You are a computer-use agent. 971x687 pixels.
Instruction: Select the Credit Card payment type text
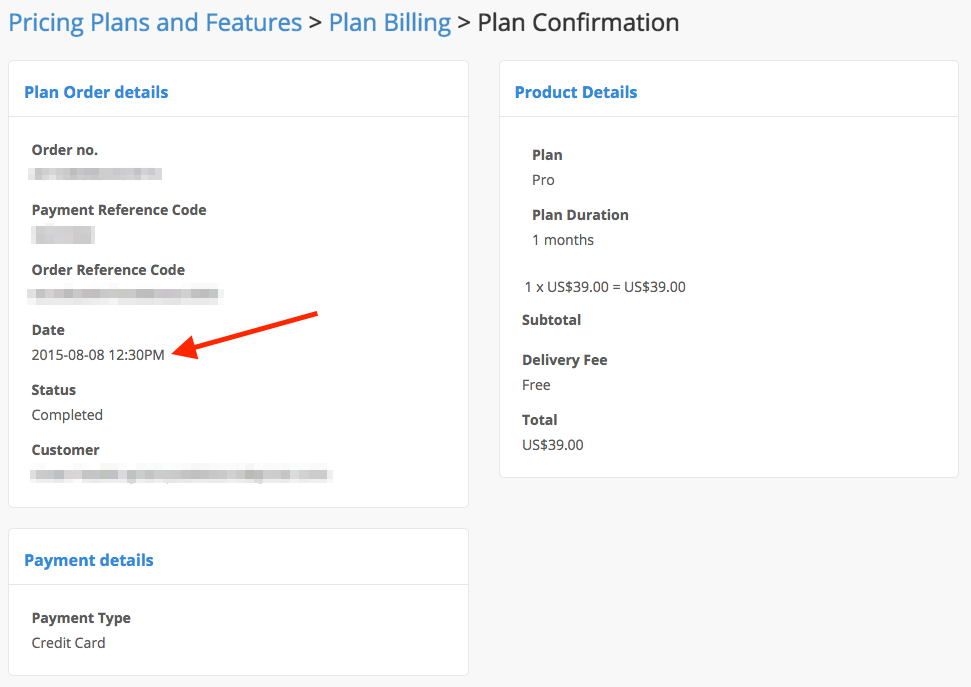click(68, 643)
